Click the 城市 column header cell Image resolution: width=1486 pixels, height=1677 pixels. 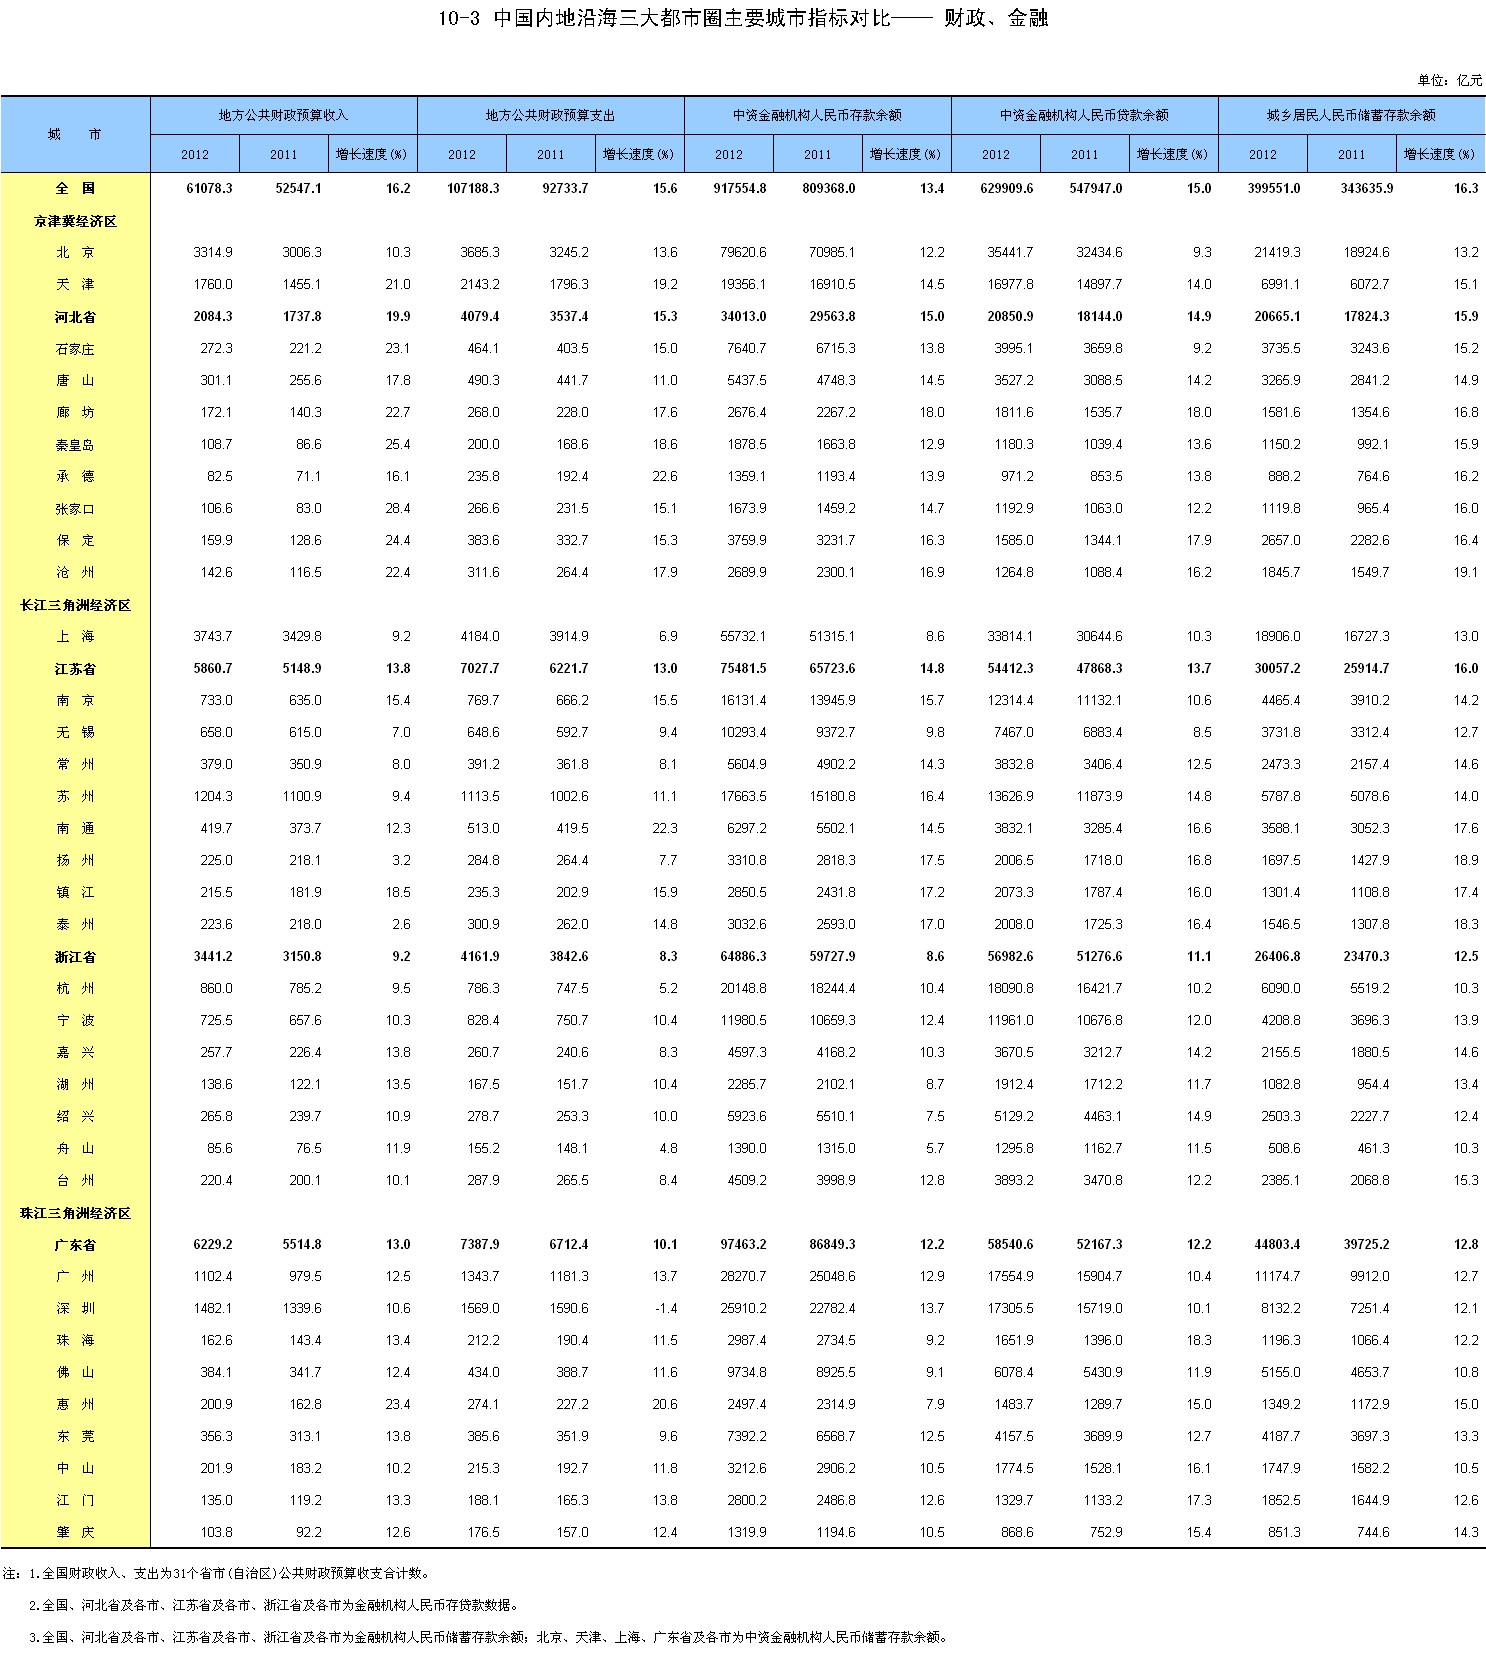pyautogui.click(x=75, y=135)
